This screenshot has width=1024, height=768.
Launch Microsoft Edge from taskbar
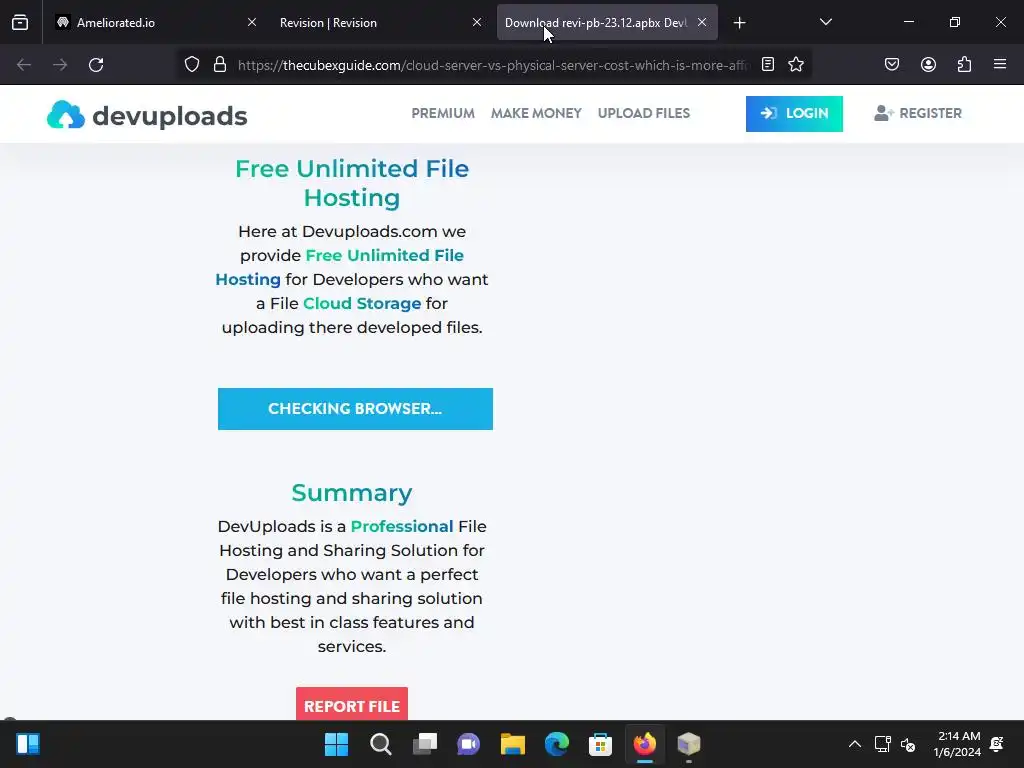point(556,744)
